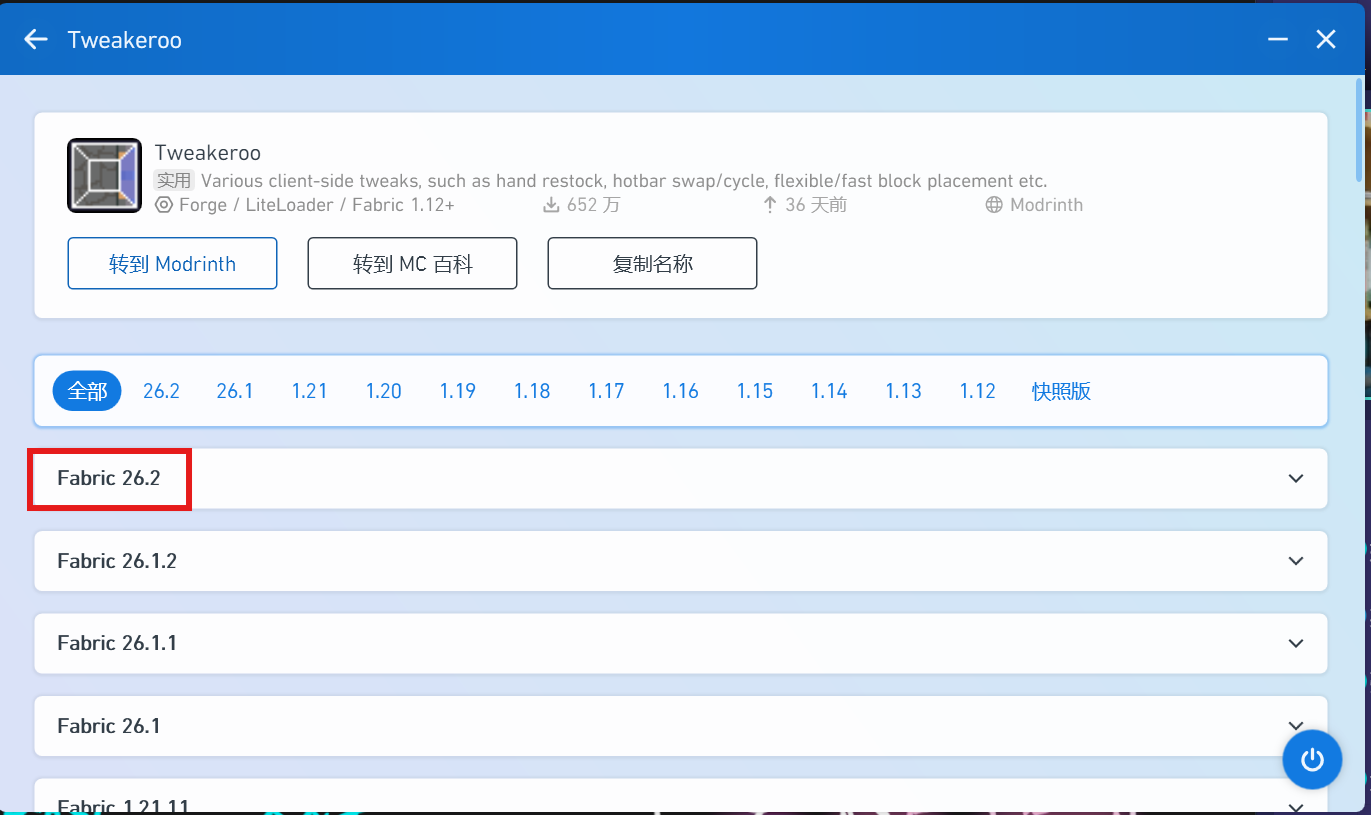Click the Fabric 26.2 heading text
Screen dimensions: 1371x815
(109, 478)
